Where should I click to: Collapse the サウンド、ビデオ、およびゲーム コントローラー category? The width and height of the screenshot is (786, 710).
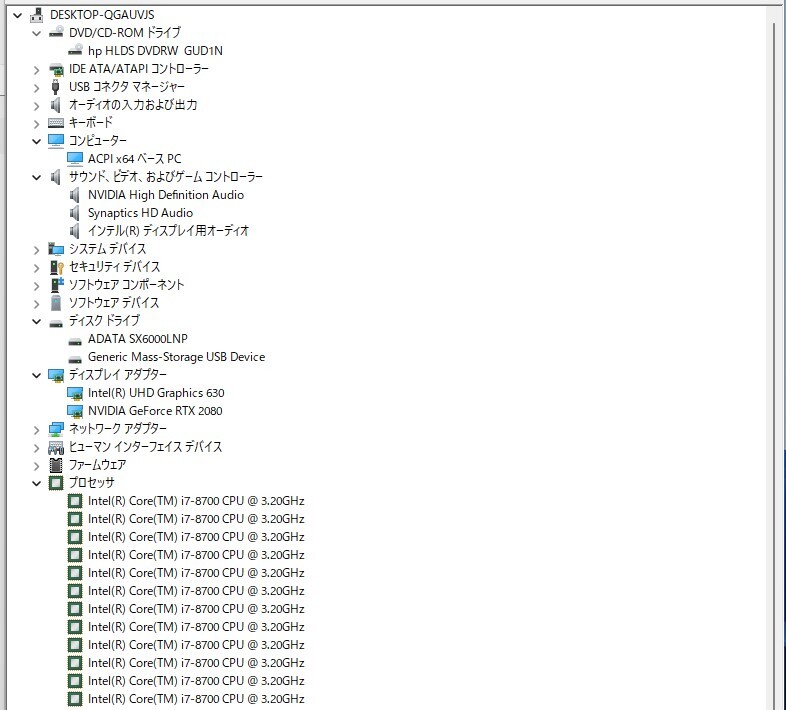(36, 178)
